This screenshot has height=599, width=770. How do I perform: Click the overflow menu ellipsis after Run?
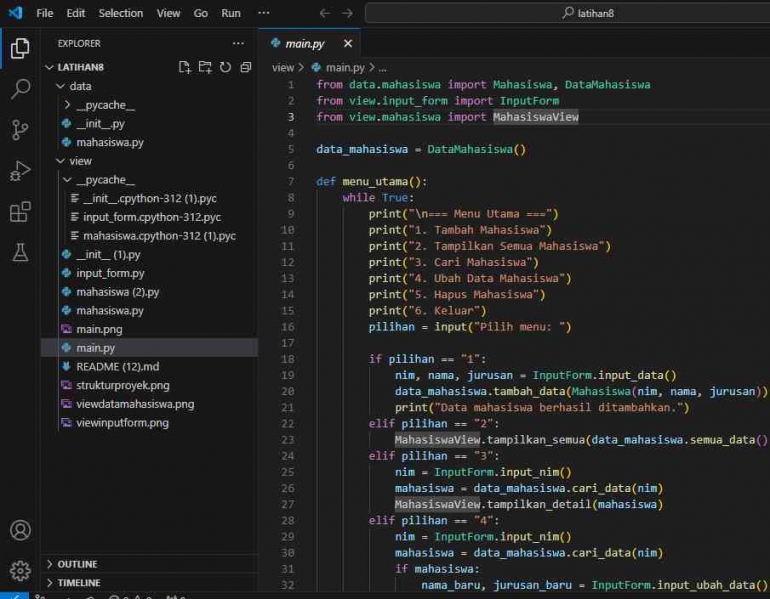click(x=264, y=13)
